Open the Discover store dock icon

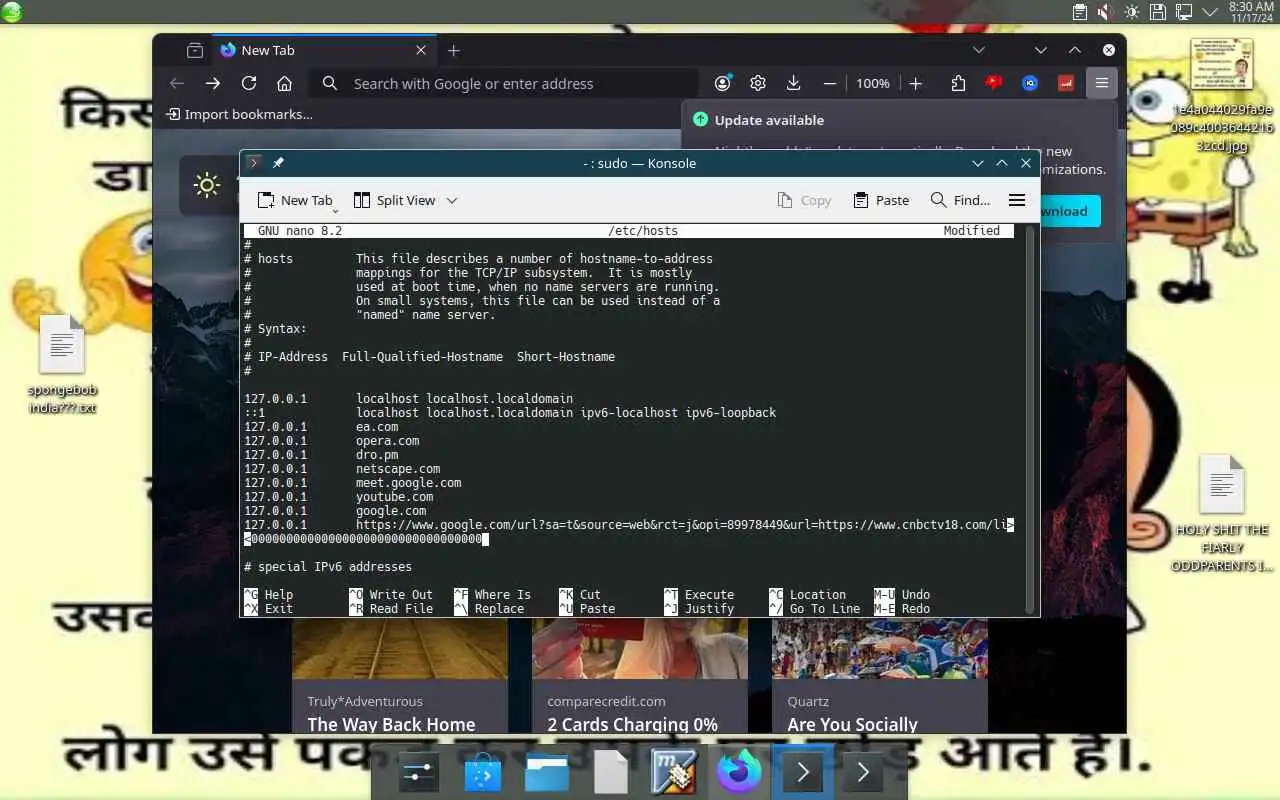point(483,772)
